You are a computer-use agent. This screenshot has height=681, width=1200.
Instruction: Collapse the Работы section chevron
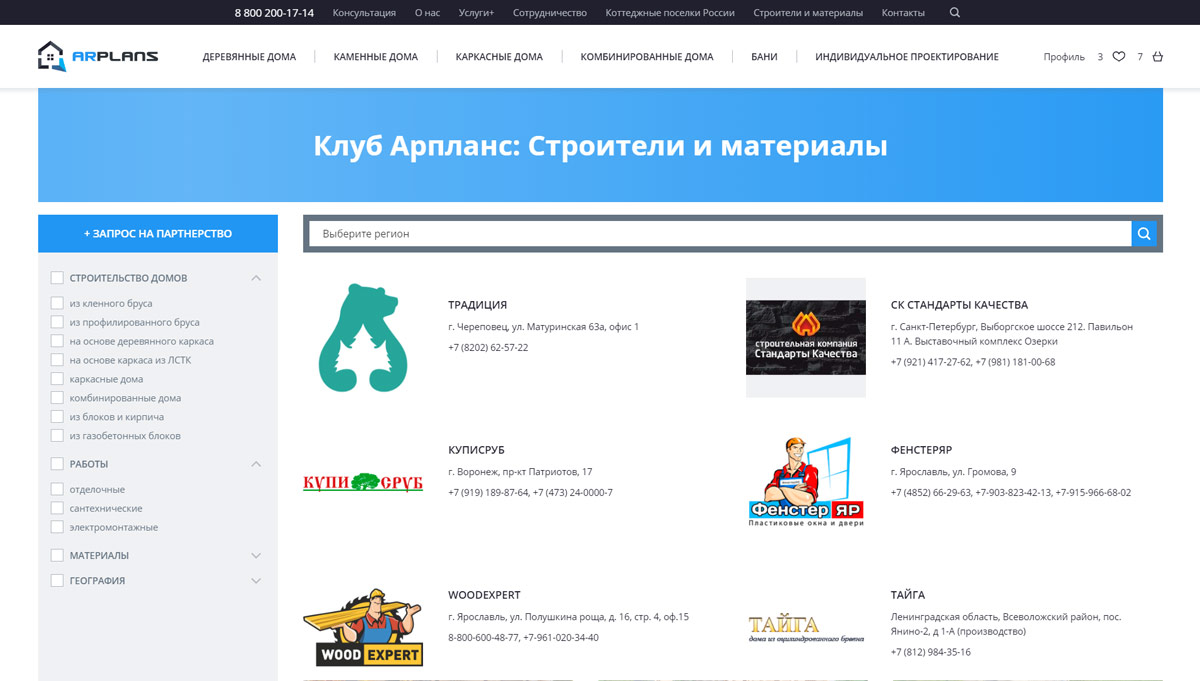[x=256, y=464]
